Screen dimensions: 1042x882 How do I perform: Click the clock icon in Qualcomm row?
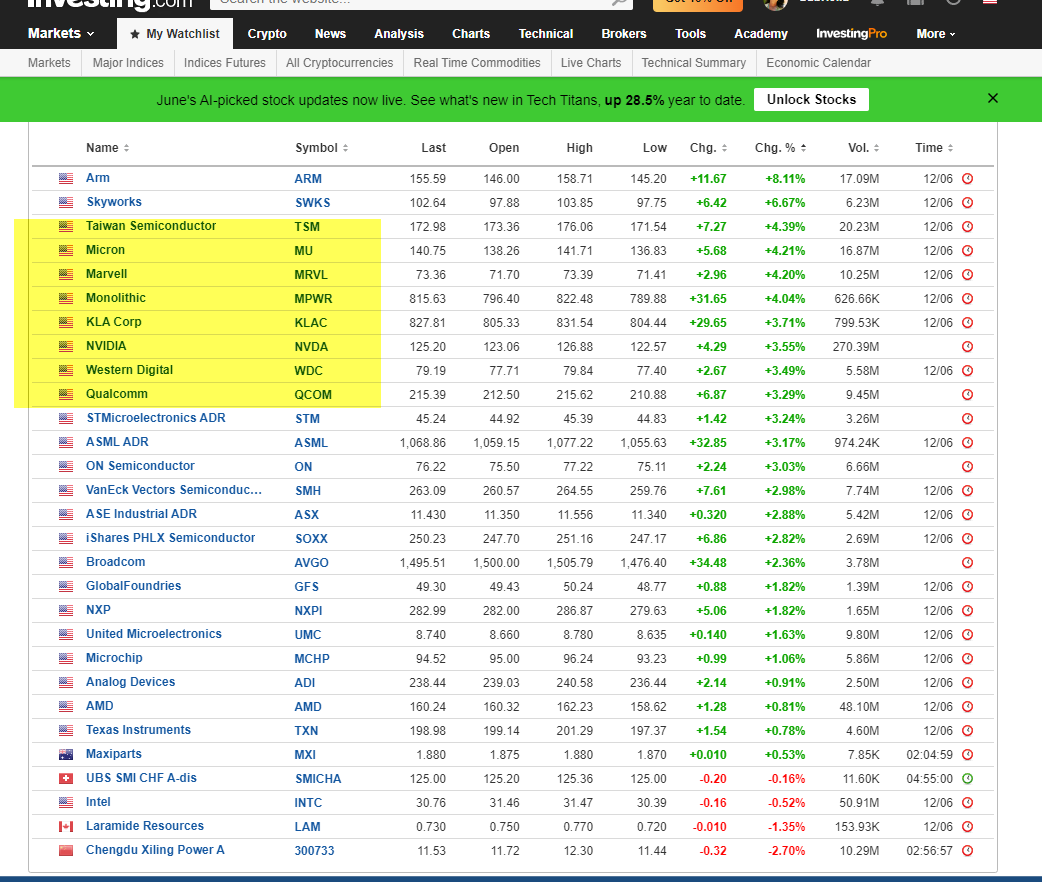point(968,395)
